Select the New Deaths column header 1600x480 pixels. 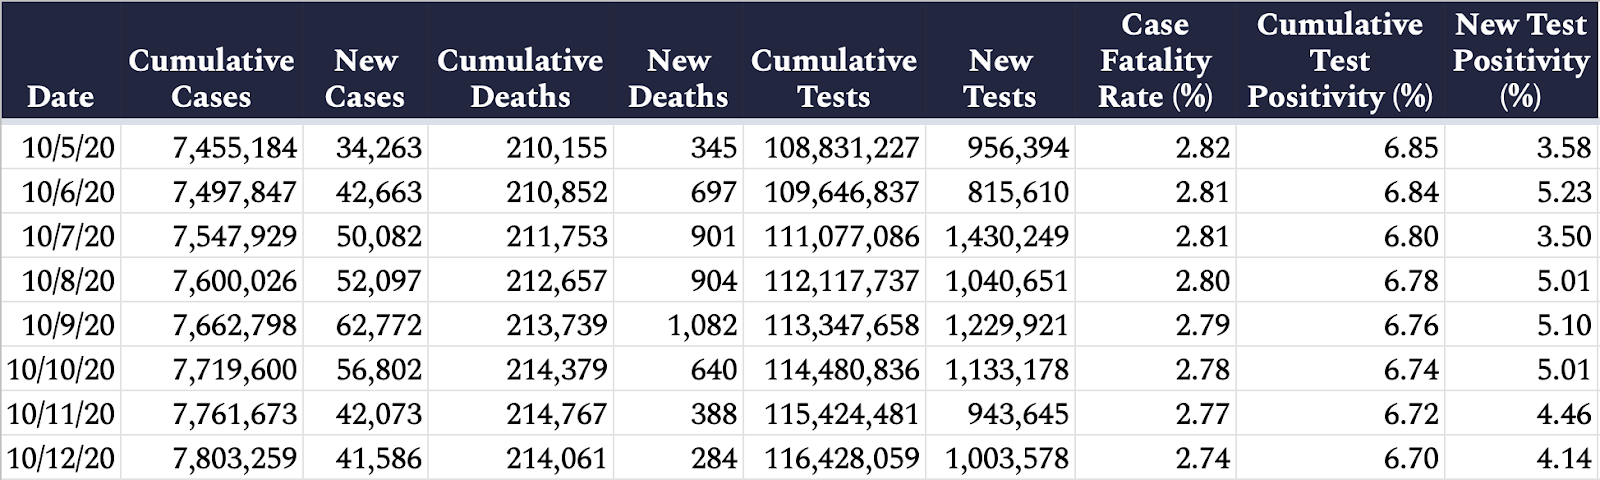click(x=678, y=78)
